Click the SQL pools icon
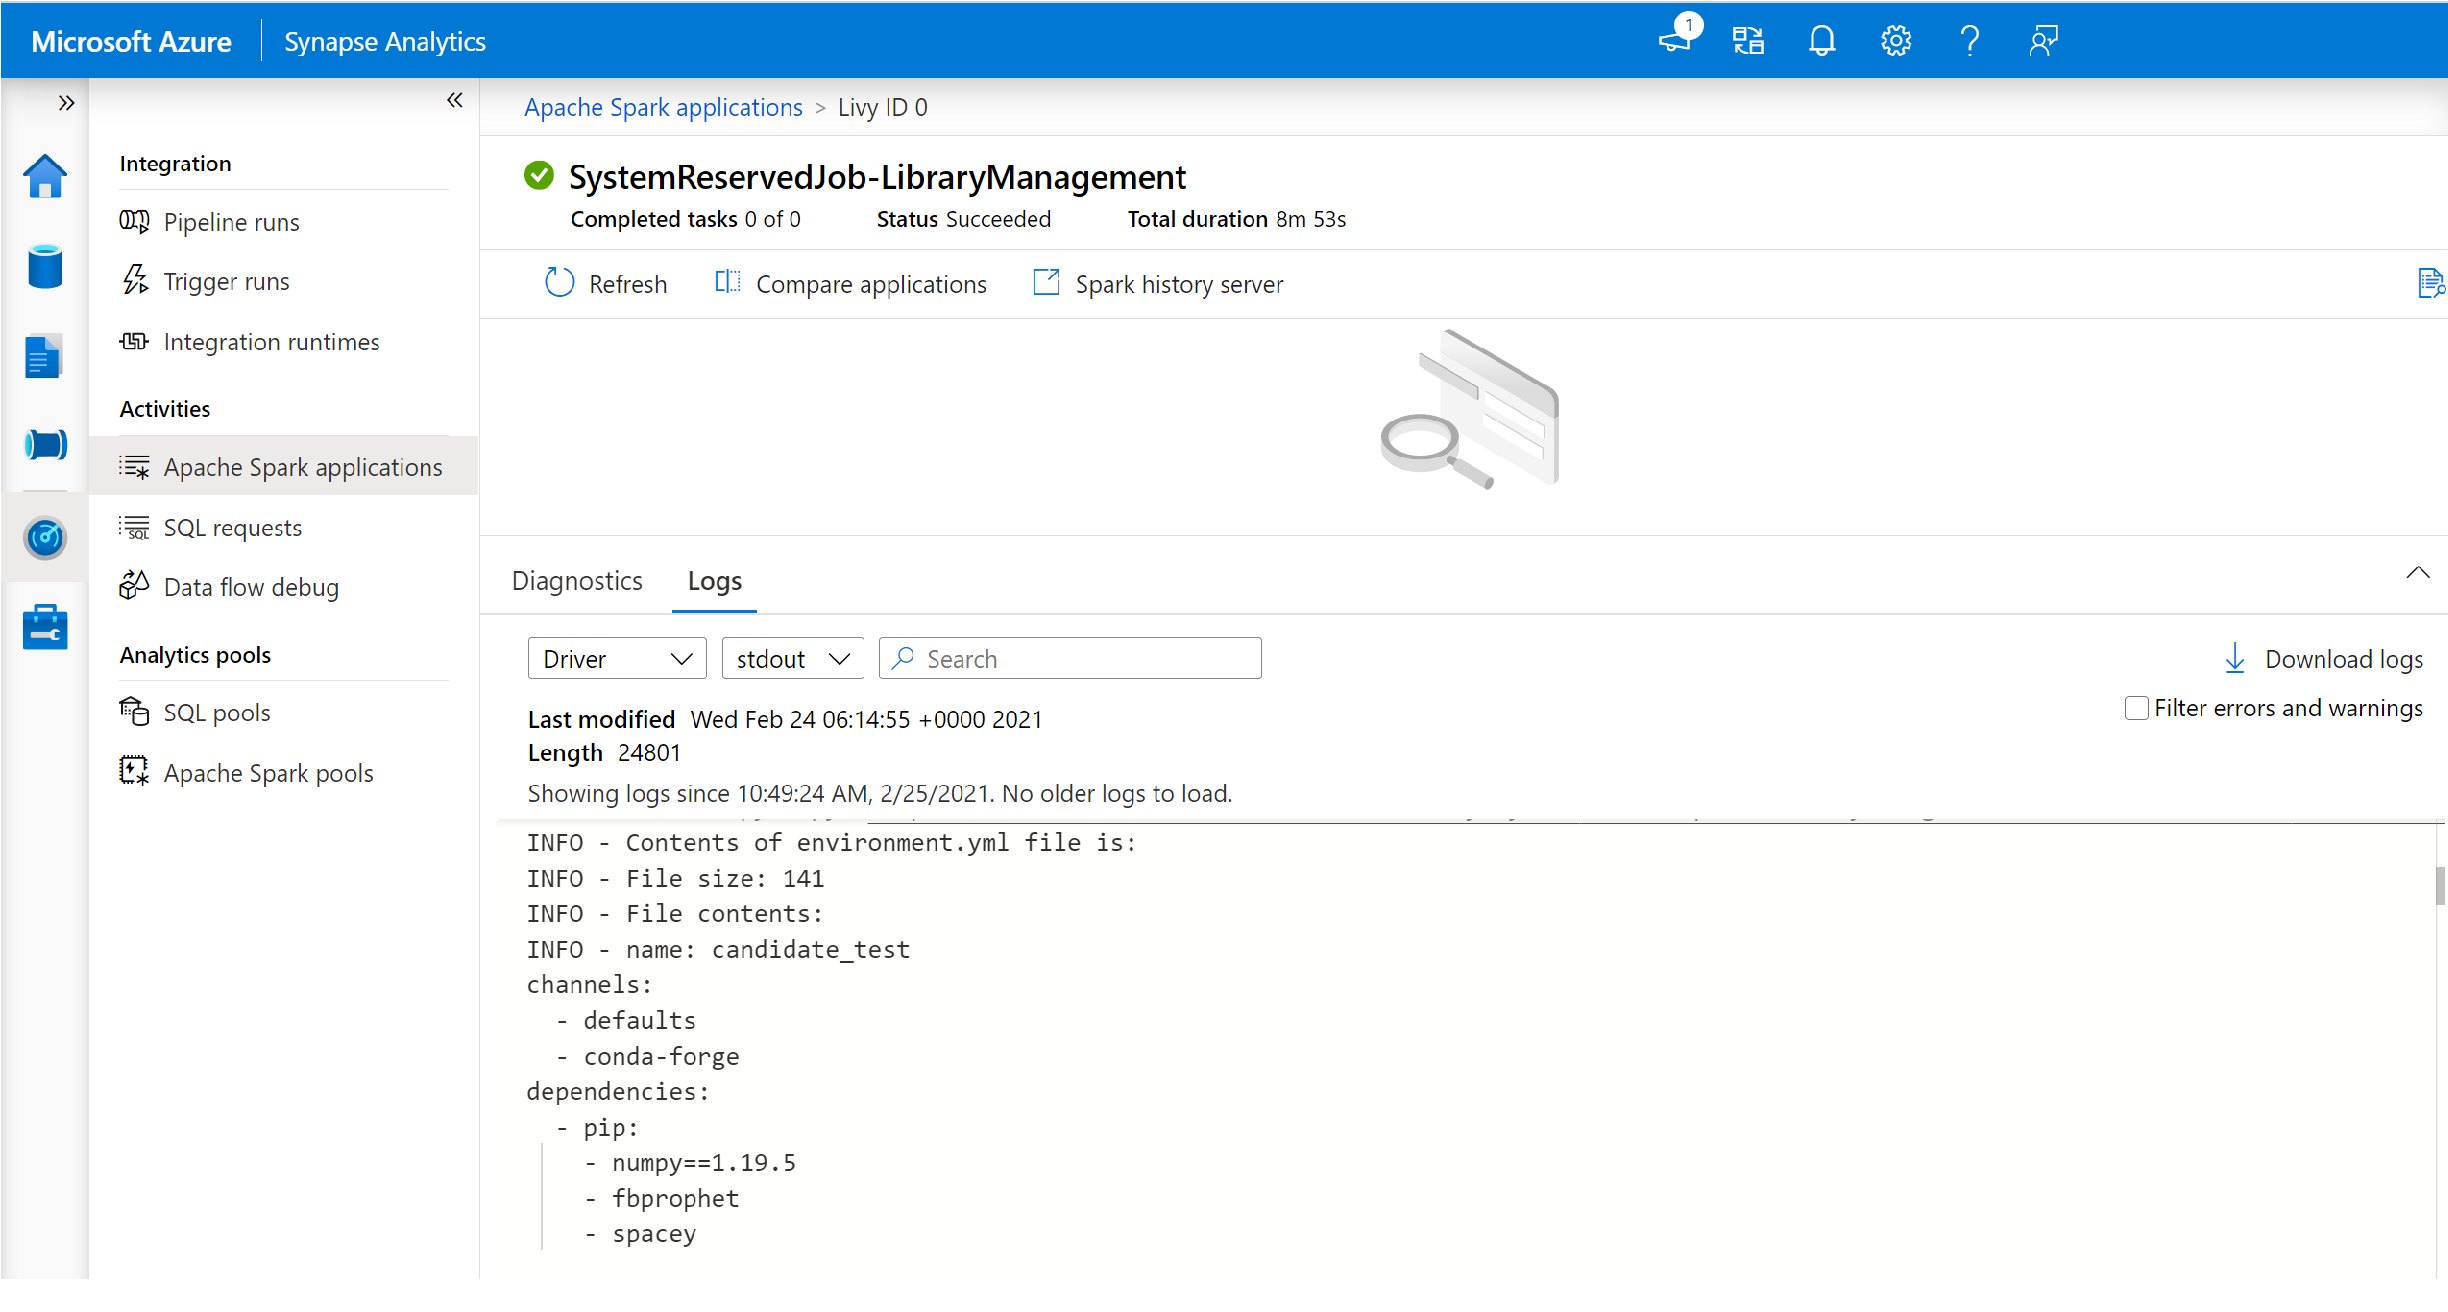Screen dimensions: 2448x1312 (133, 711)
